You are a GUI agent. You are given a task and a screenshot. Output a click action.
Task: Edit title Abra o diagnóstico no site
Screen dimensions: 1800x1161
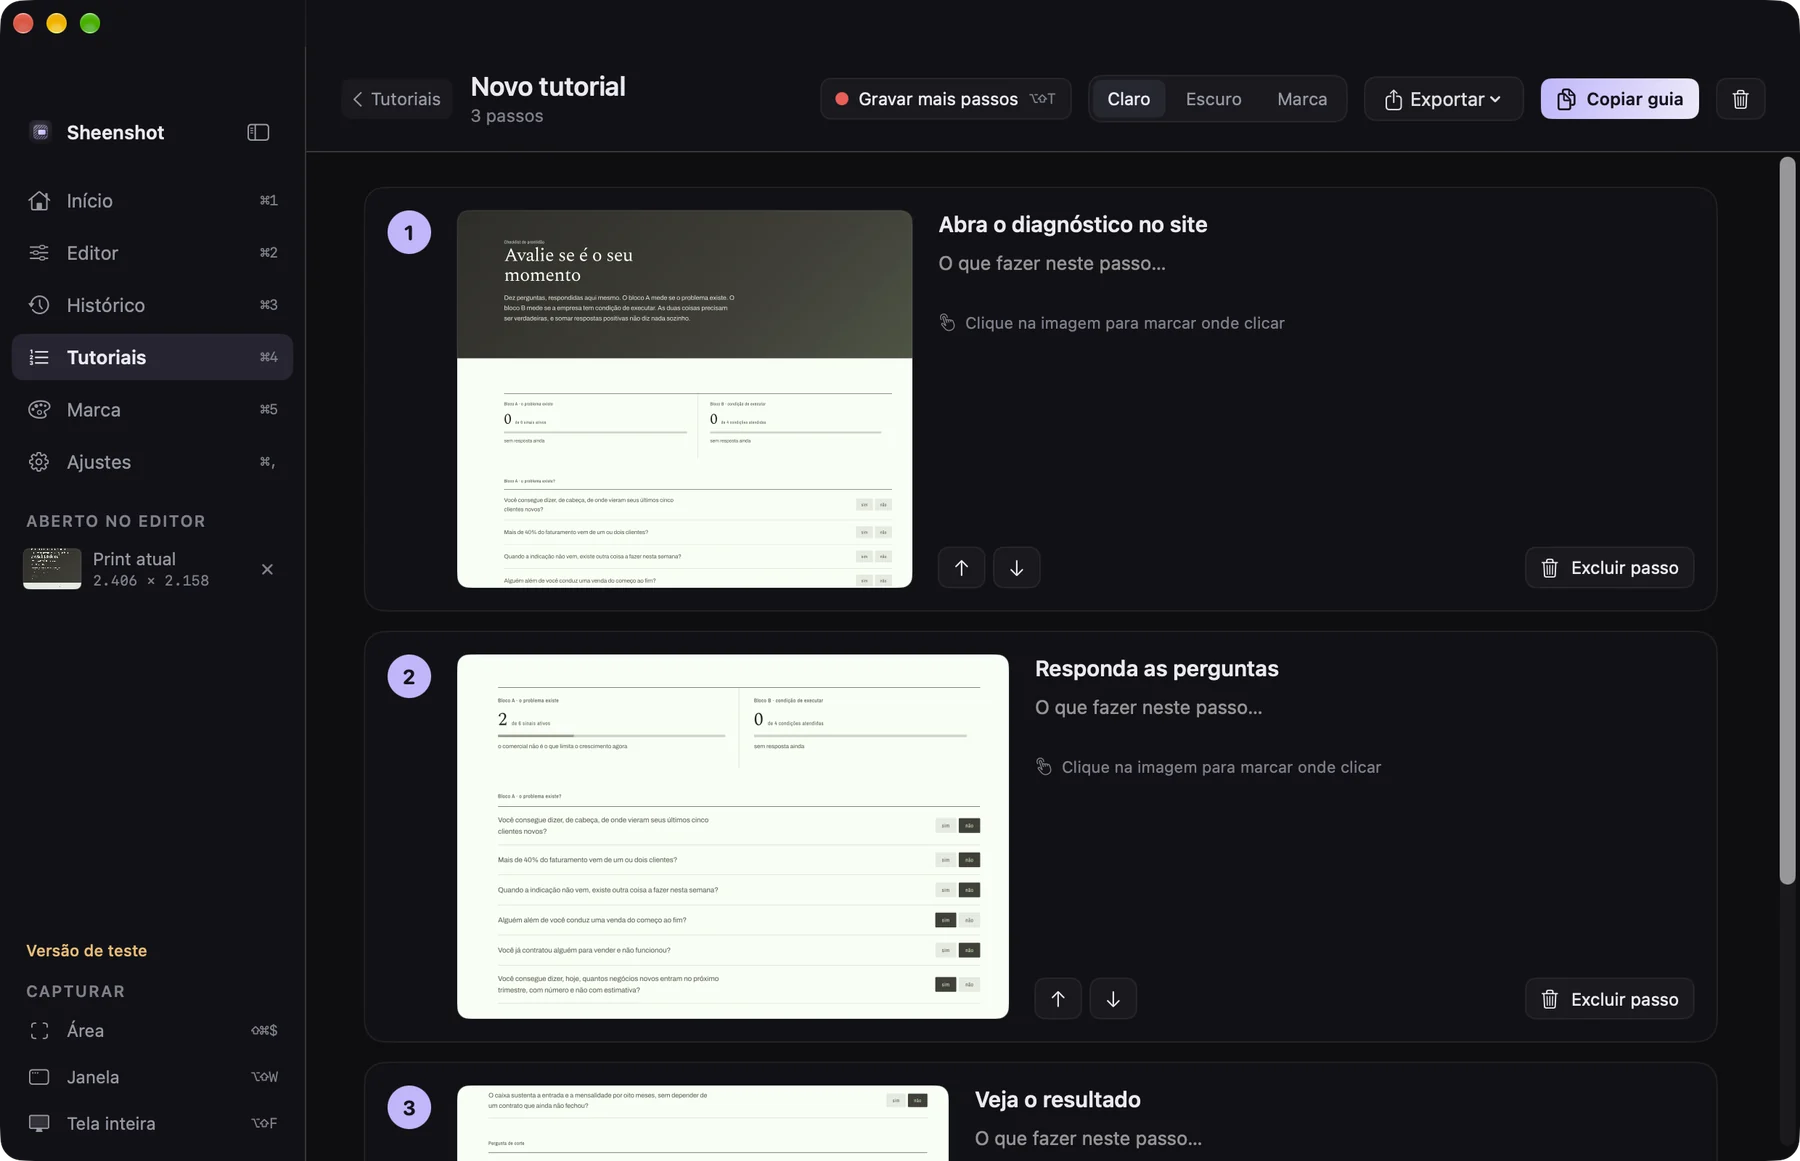point(1072,225)
